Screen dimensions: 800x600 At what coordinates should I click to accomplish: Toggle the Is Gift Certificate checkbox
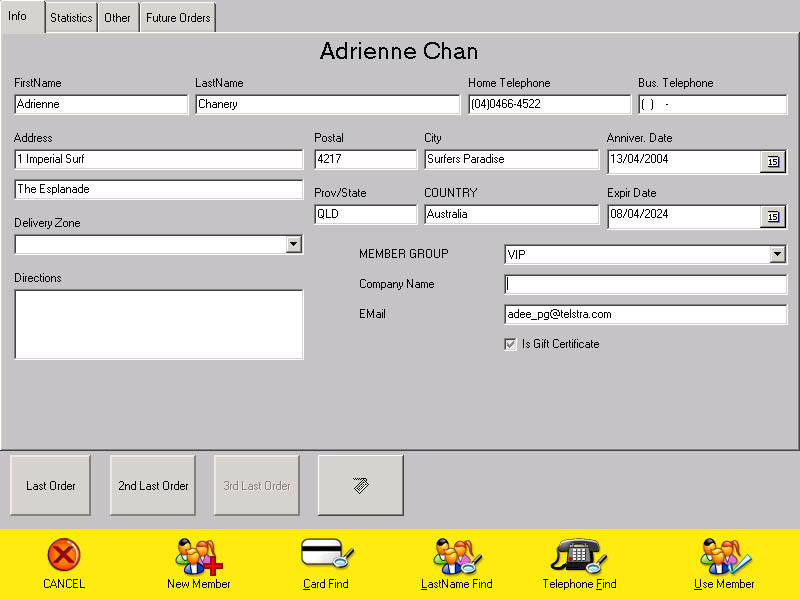pyautogui.click(x=511, y=344)
